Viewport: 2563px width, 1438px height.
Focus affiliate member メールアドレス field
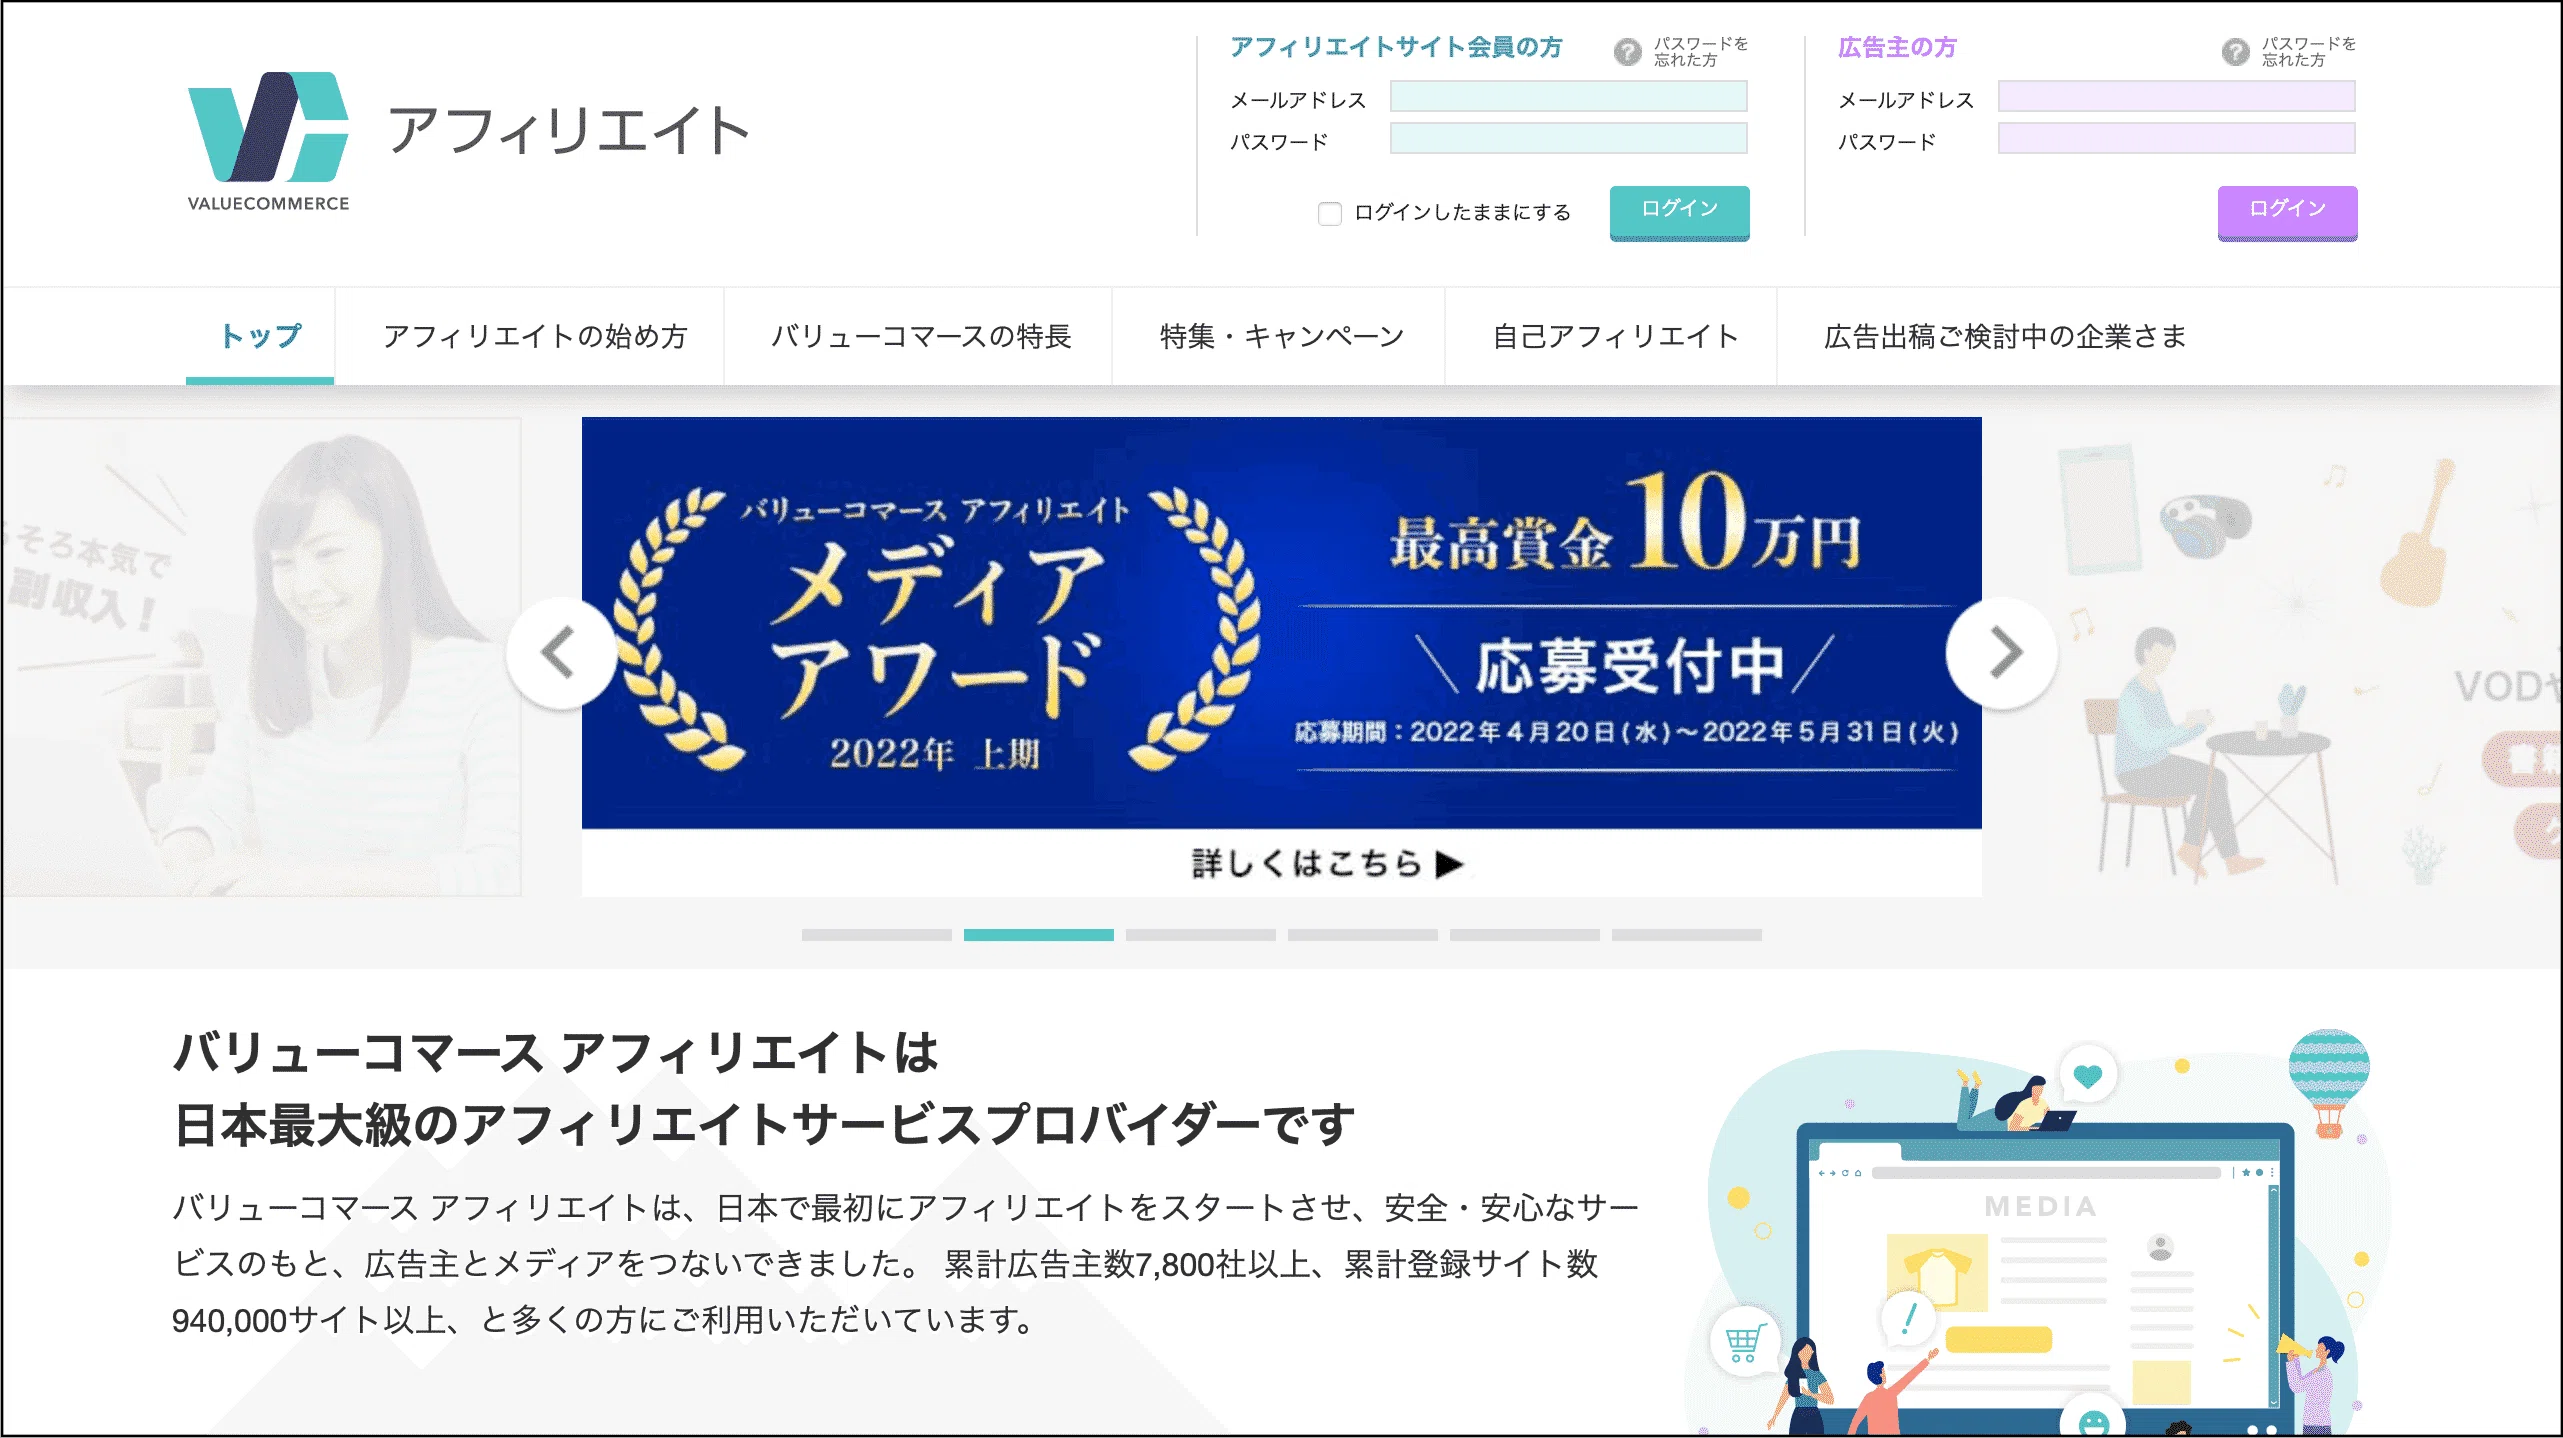coord(1568,97)
